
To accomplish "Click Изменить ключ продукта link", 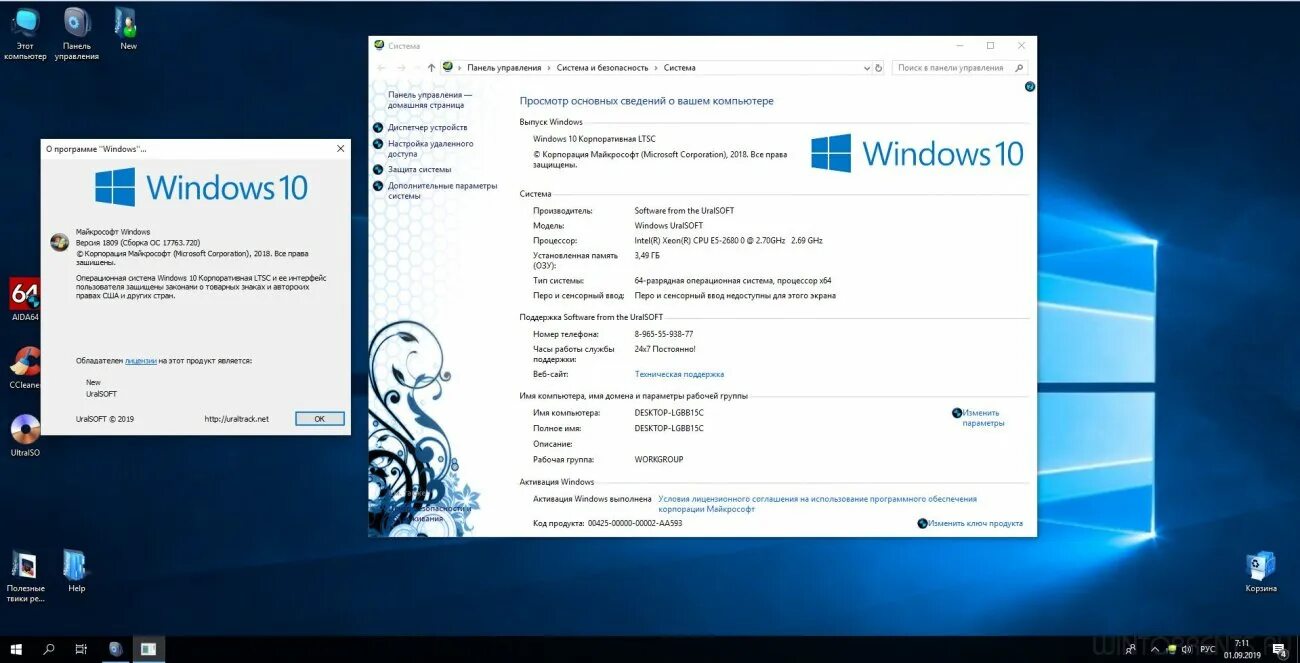I will tap(975, 523).
